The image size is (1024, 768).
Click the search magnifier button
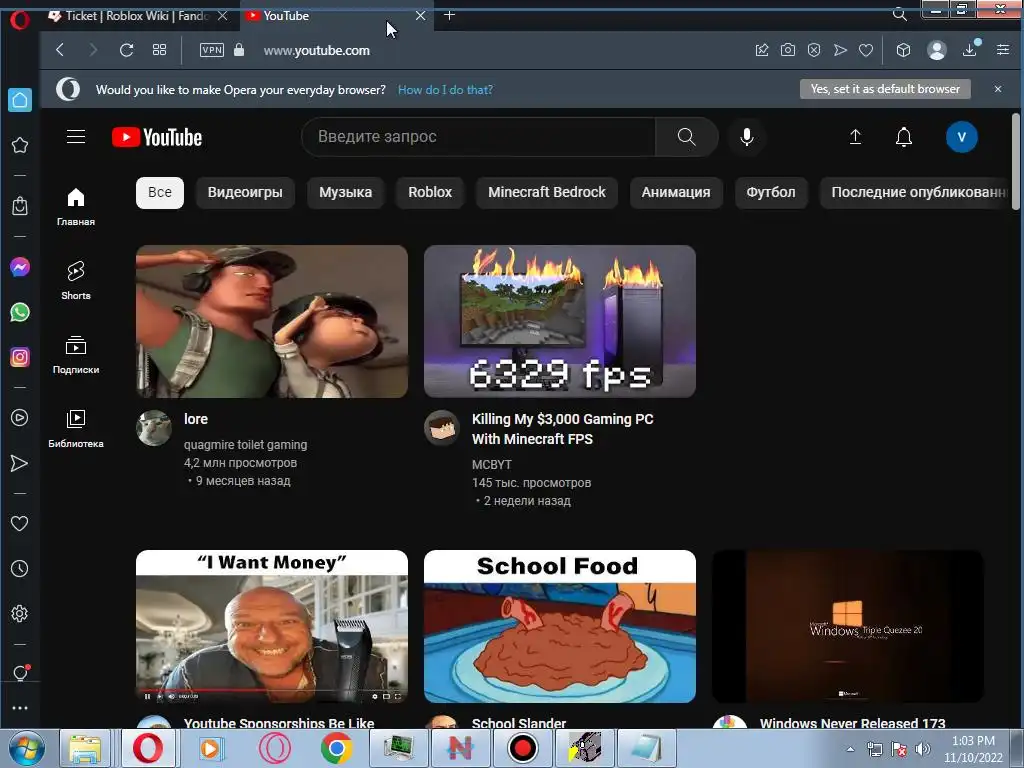point(686,136)
